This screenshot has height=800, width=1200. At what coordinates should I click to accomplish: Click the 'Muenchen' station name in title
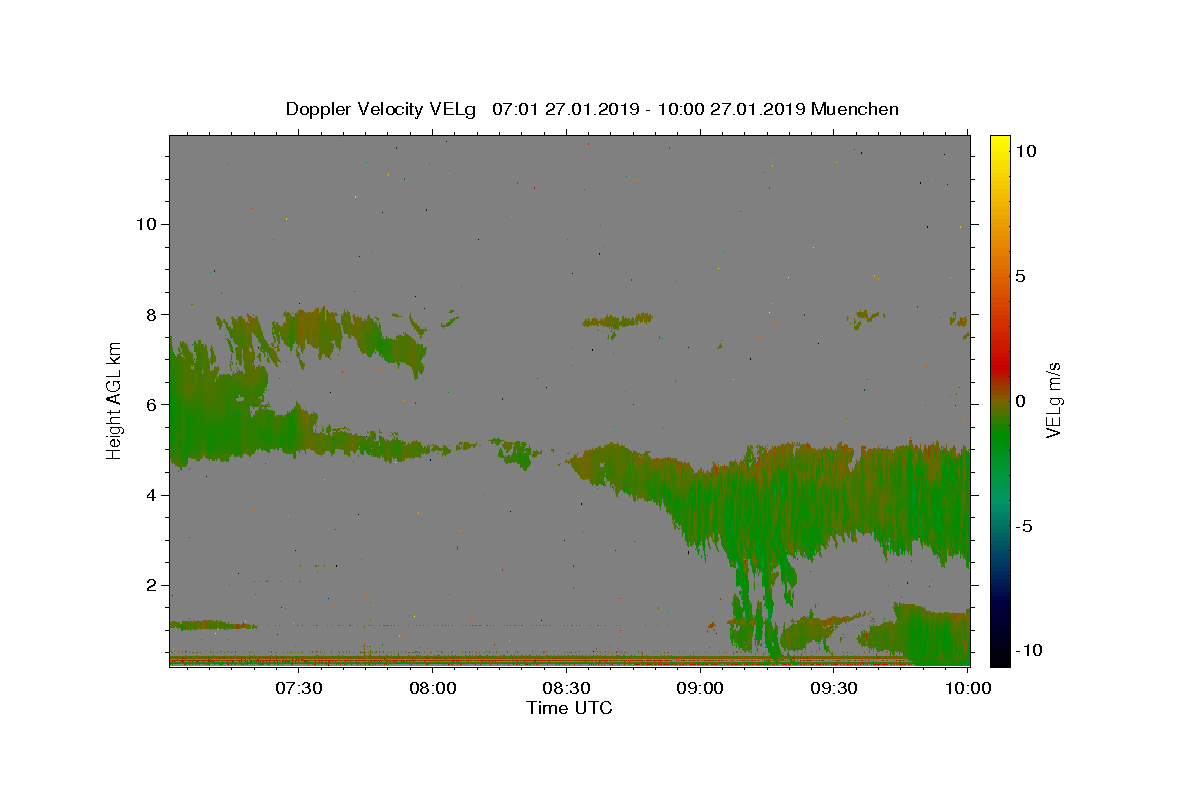pyautogui.click(x=855, y=109)
